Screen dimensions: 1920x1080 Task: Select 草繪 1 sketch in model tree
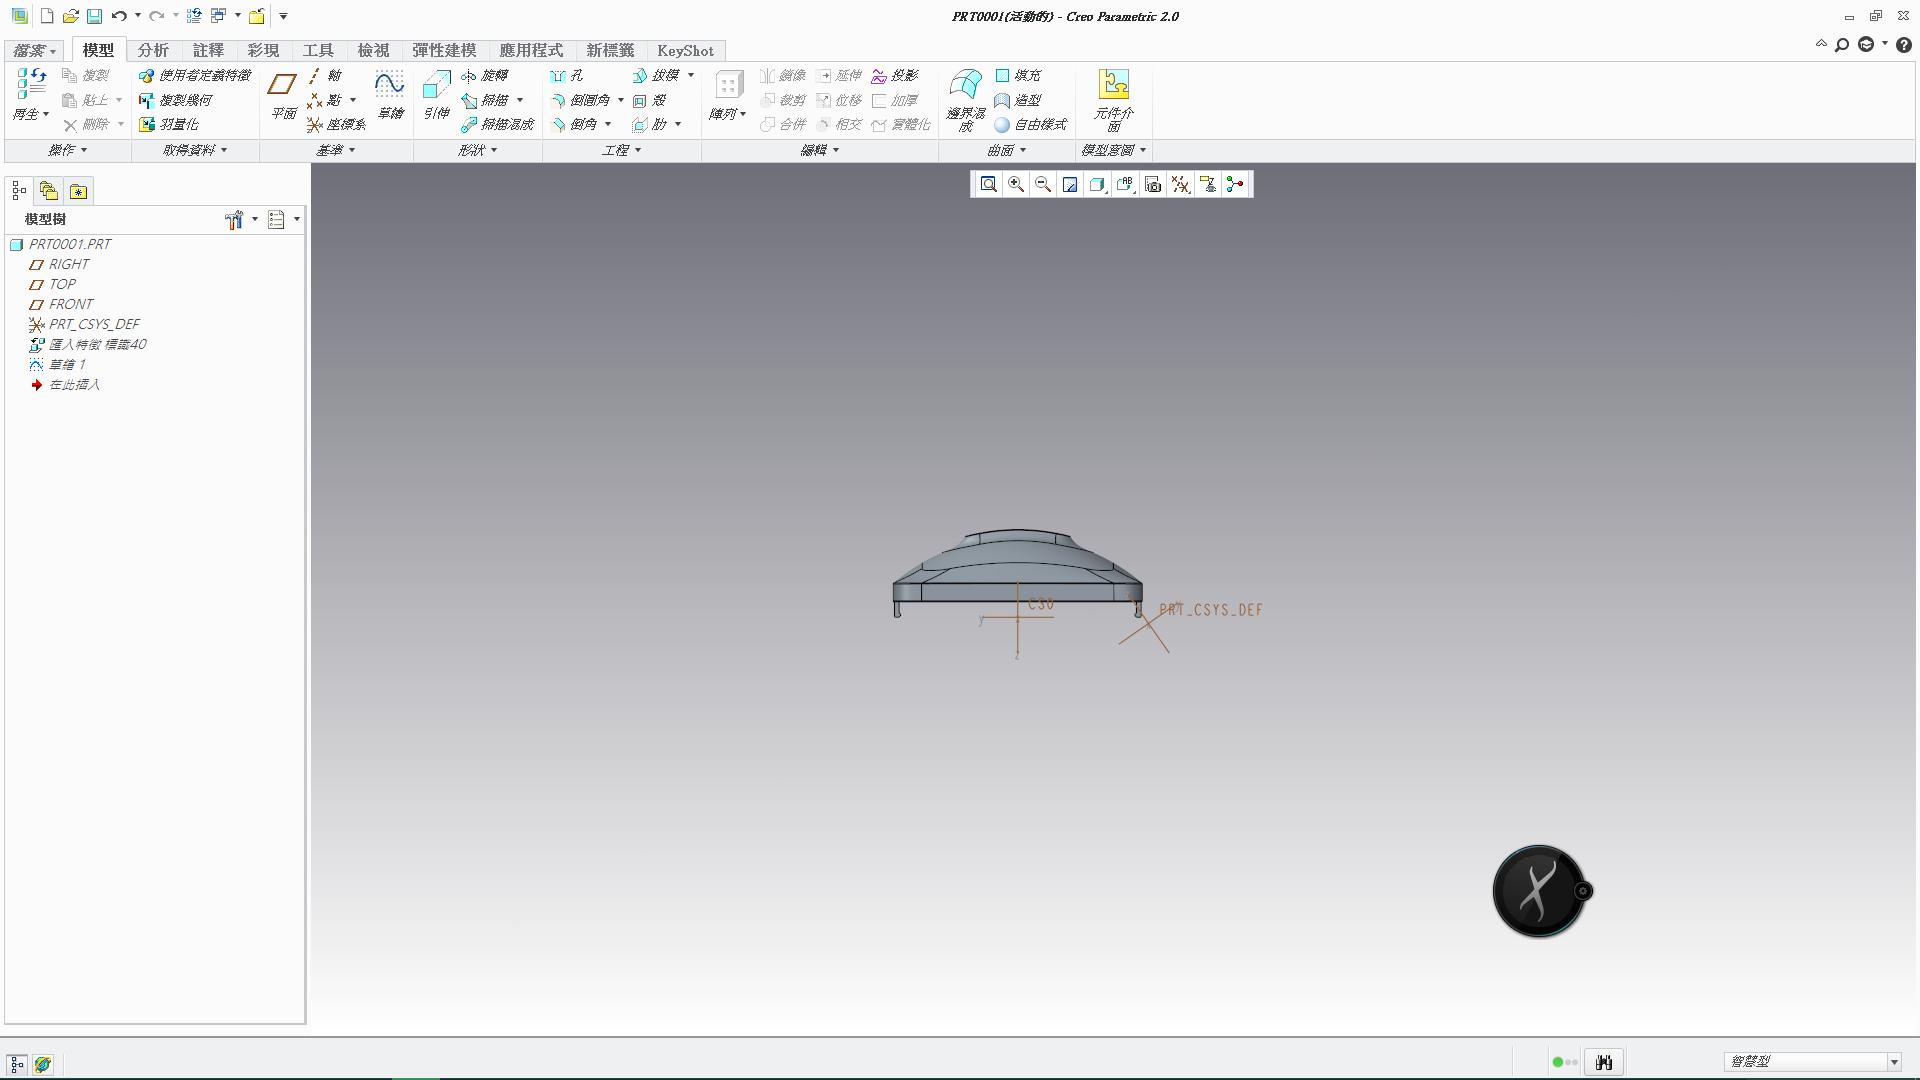(58, 364)
